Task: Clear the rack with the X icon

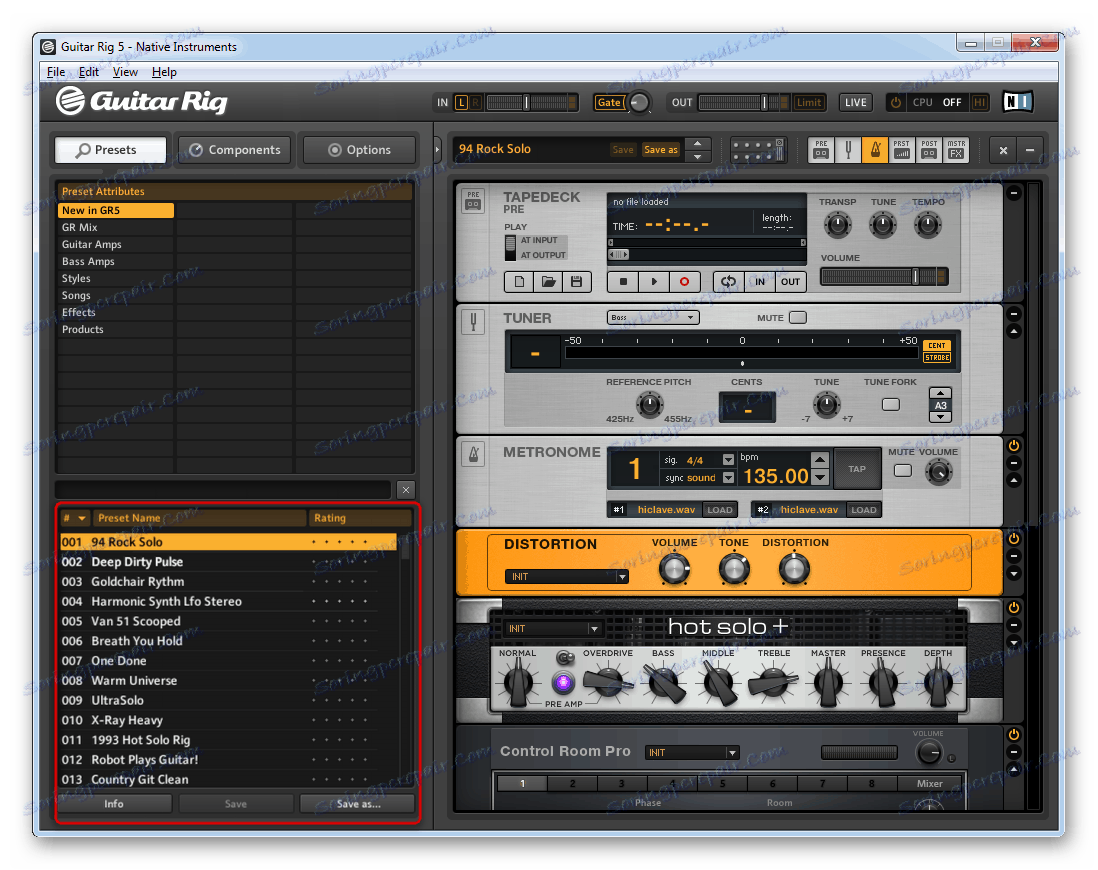Action: [1003, 150]
